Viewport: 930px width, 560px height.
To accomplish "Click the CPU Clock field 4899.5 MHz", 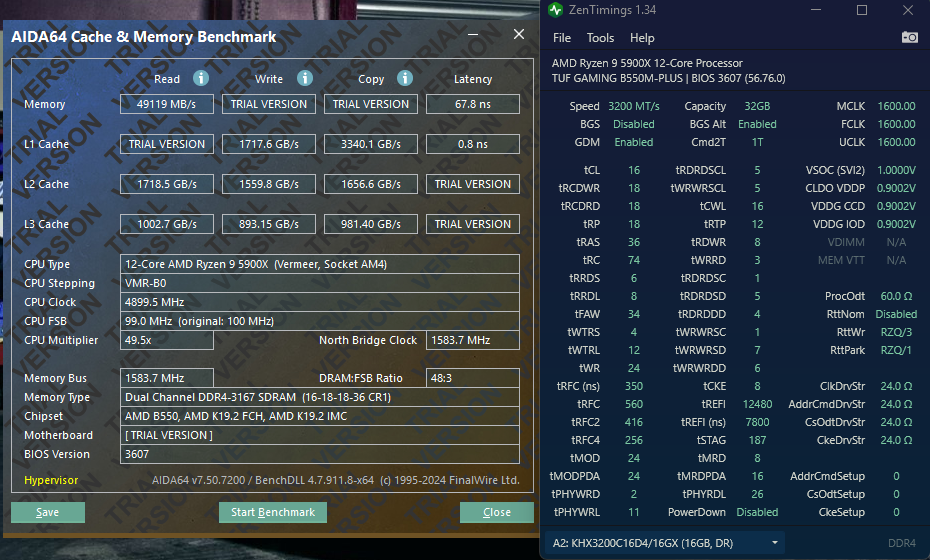I will (x=320, y=302).
